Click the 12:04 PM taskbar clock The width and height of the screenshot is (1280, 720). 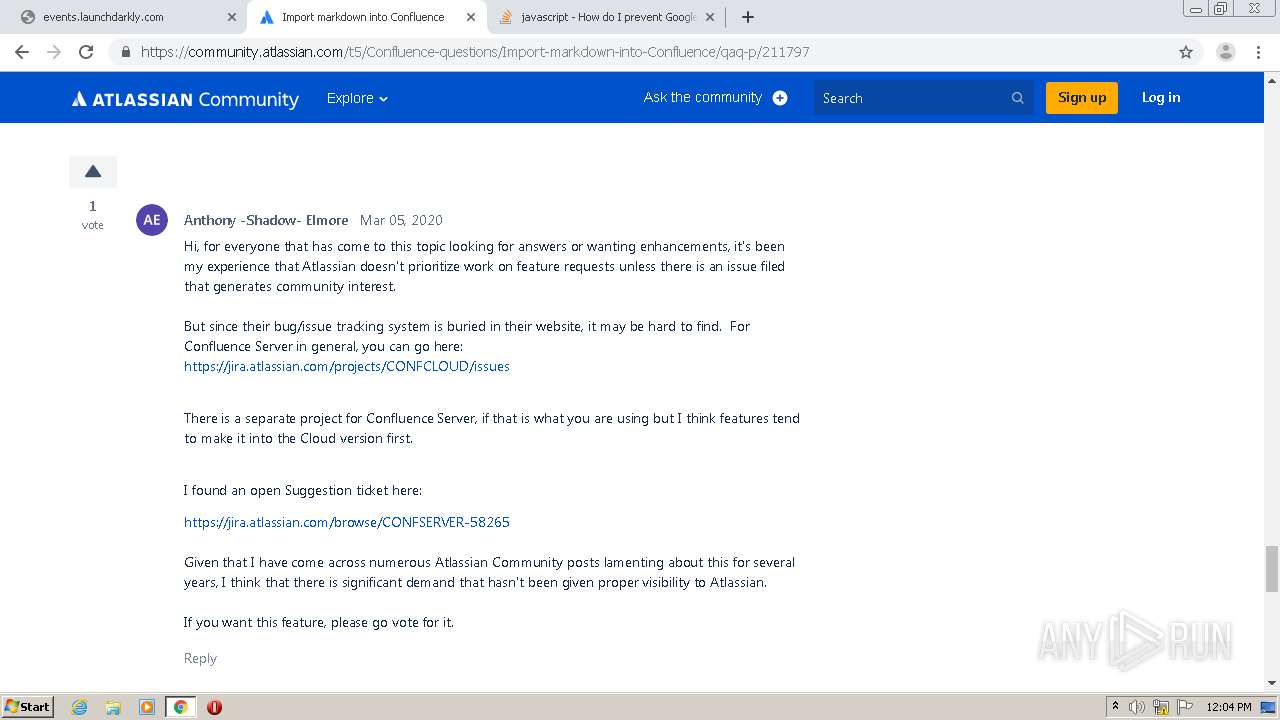click(1229, 707)
